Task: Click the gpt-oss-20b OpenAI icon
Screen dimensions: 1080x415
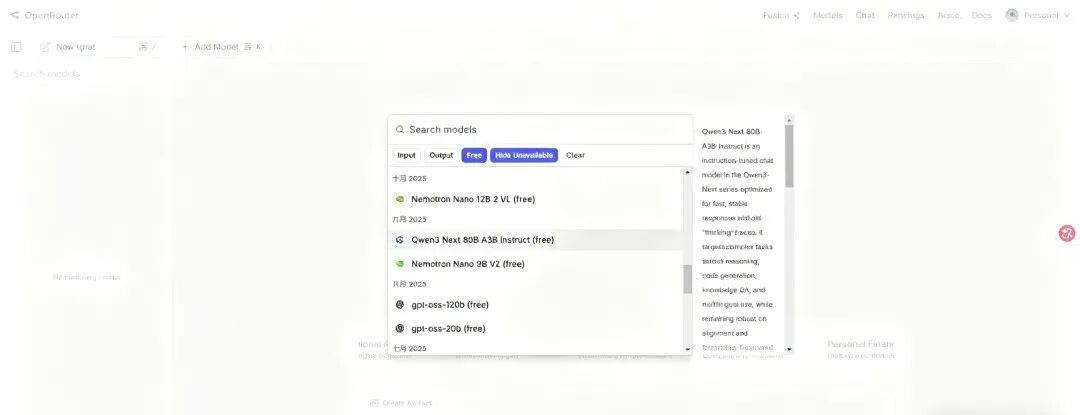Action: (x=399, y=328)
